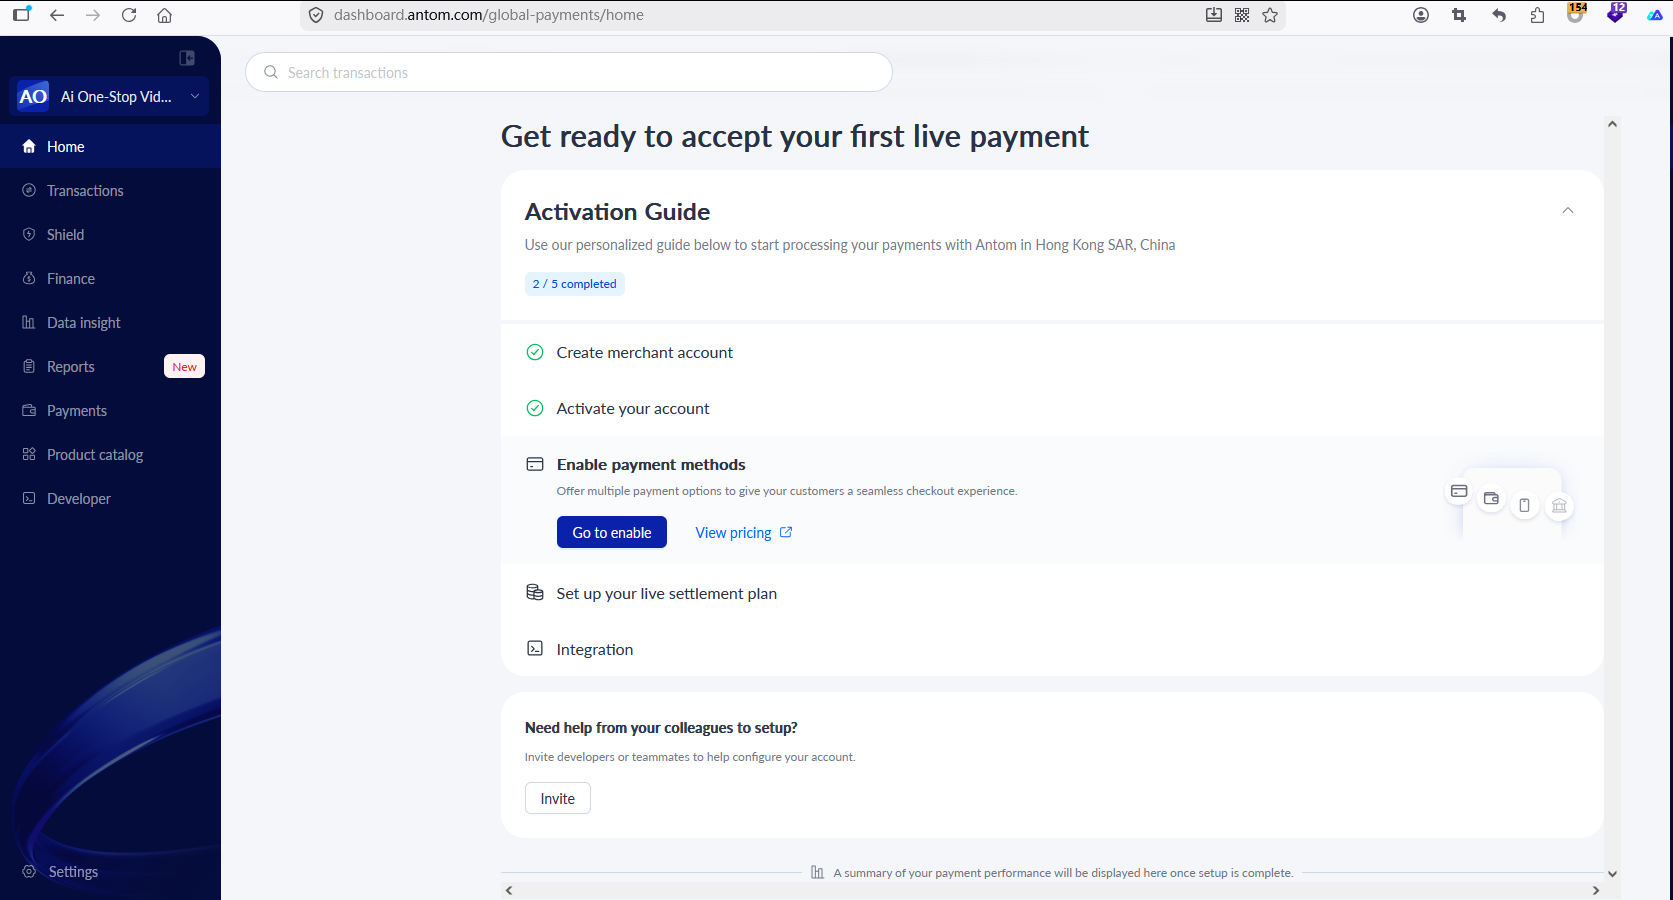Click the card payment method icon
Screen dimensions: 1673x900
(1459, 491)
